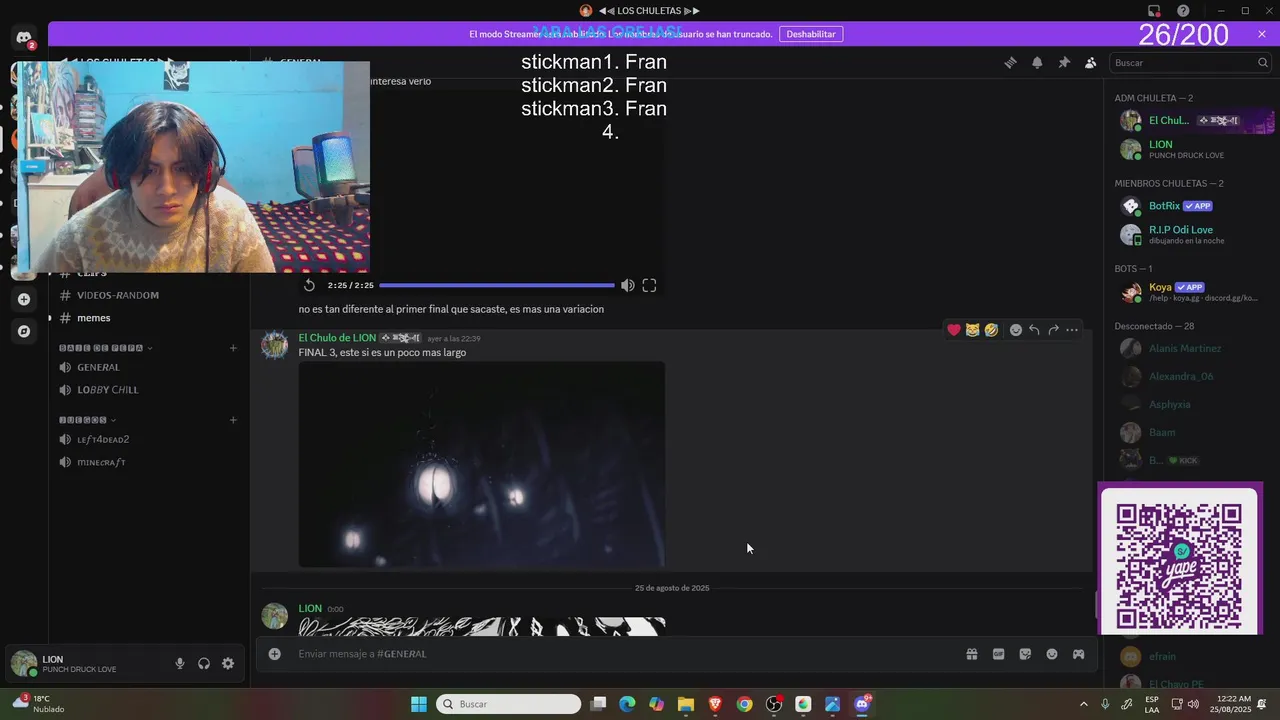Open Koya bot member profile

click(1194, 292)
